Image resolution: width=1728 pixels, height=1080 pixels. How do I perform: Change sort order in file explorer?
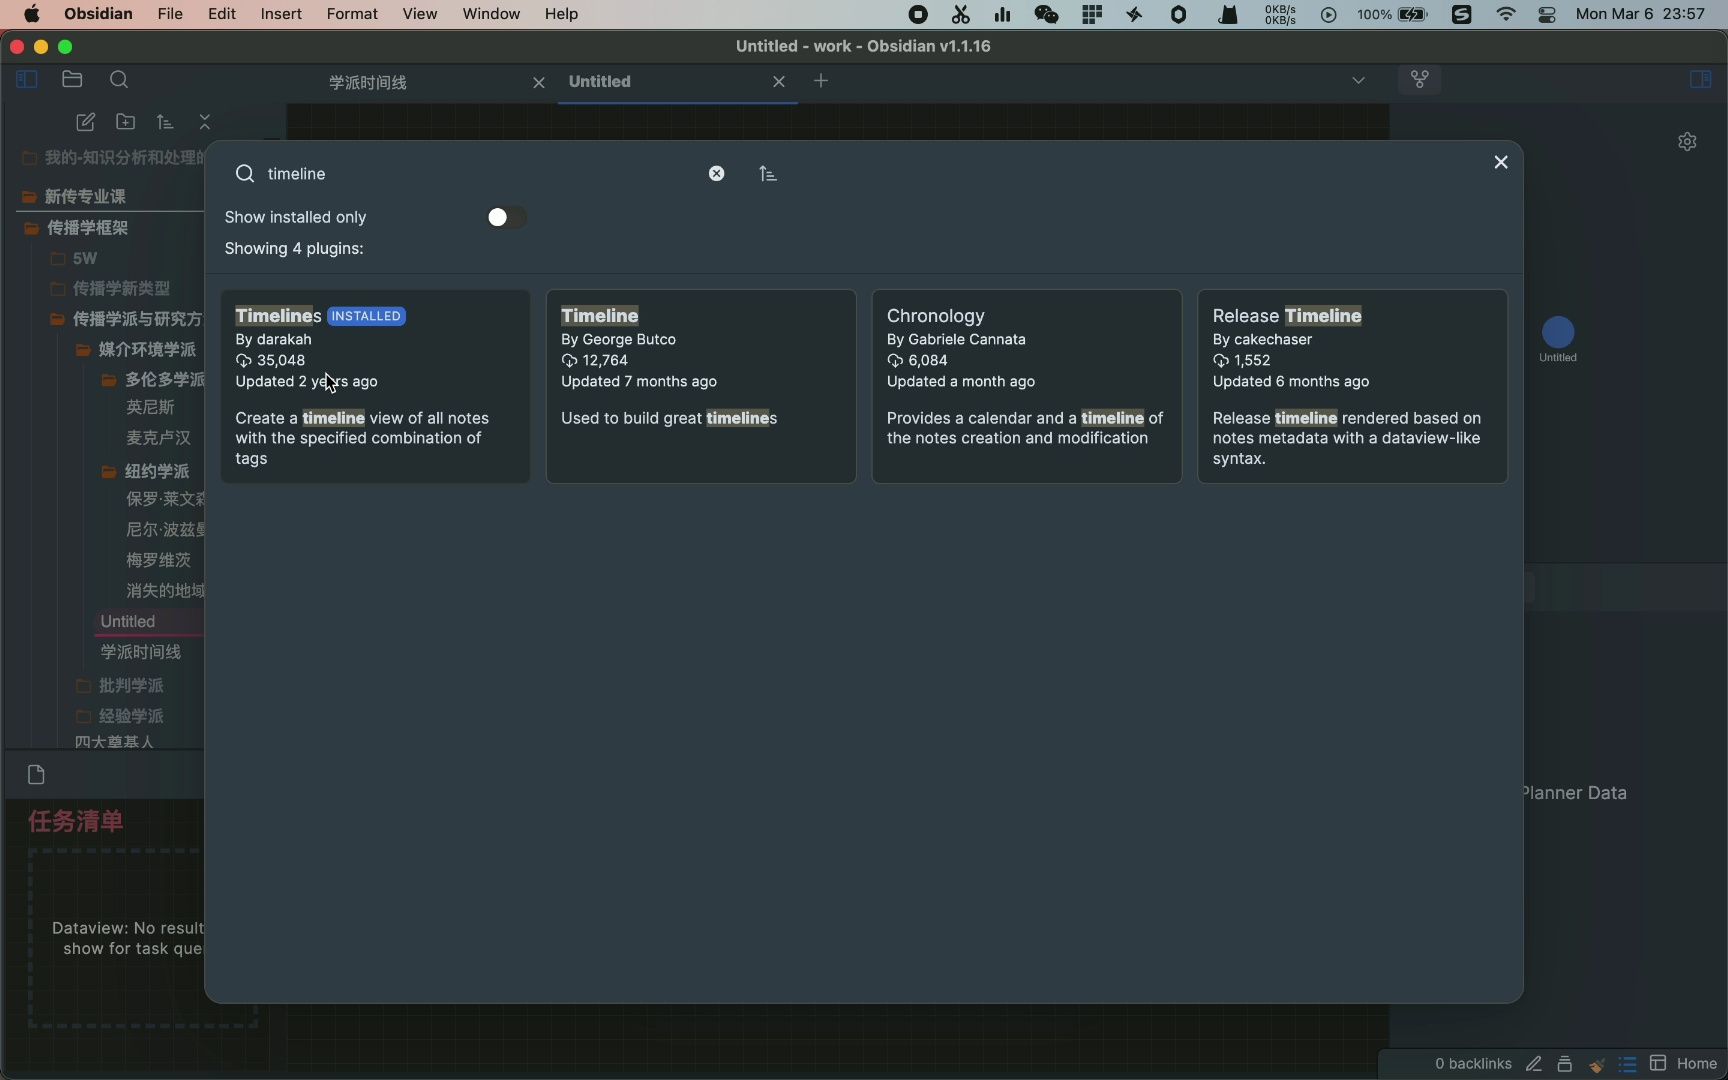click(x=166, y=122)
